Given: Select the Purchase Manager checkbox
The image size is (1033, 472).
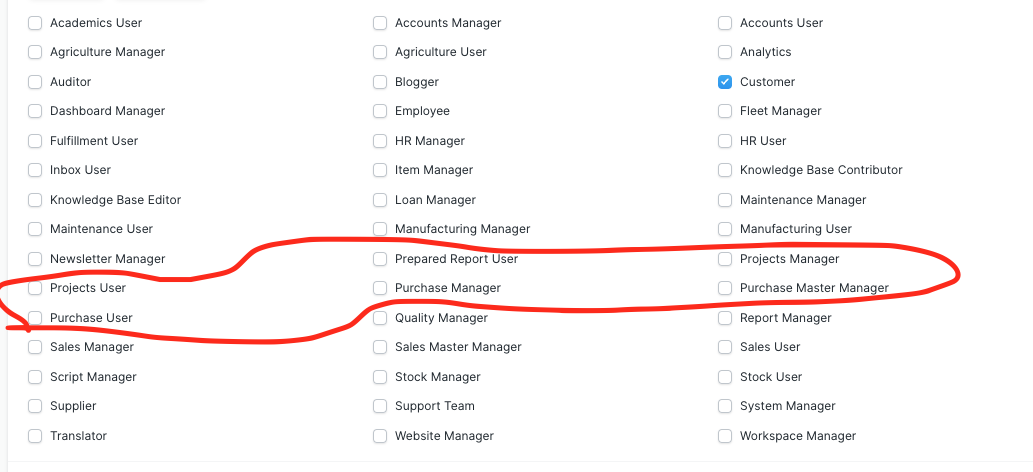Looking at the screenshot, I should (x=379, y=288).
